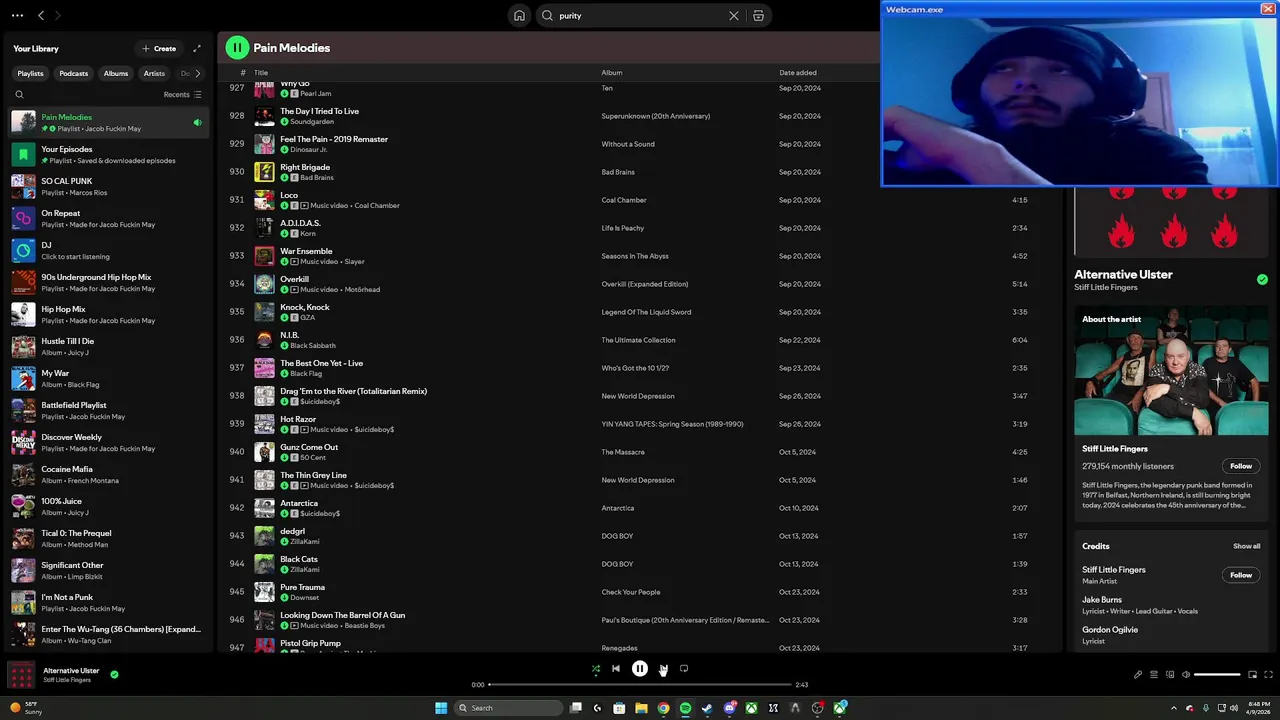This screenshot has width=1280, height=720.
Task: Mute the volume speaker icon
Action: 1186,674
